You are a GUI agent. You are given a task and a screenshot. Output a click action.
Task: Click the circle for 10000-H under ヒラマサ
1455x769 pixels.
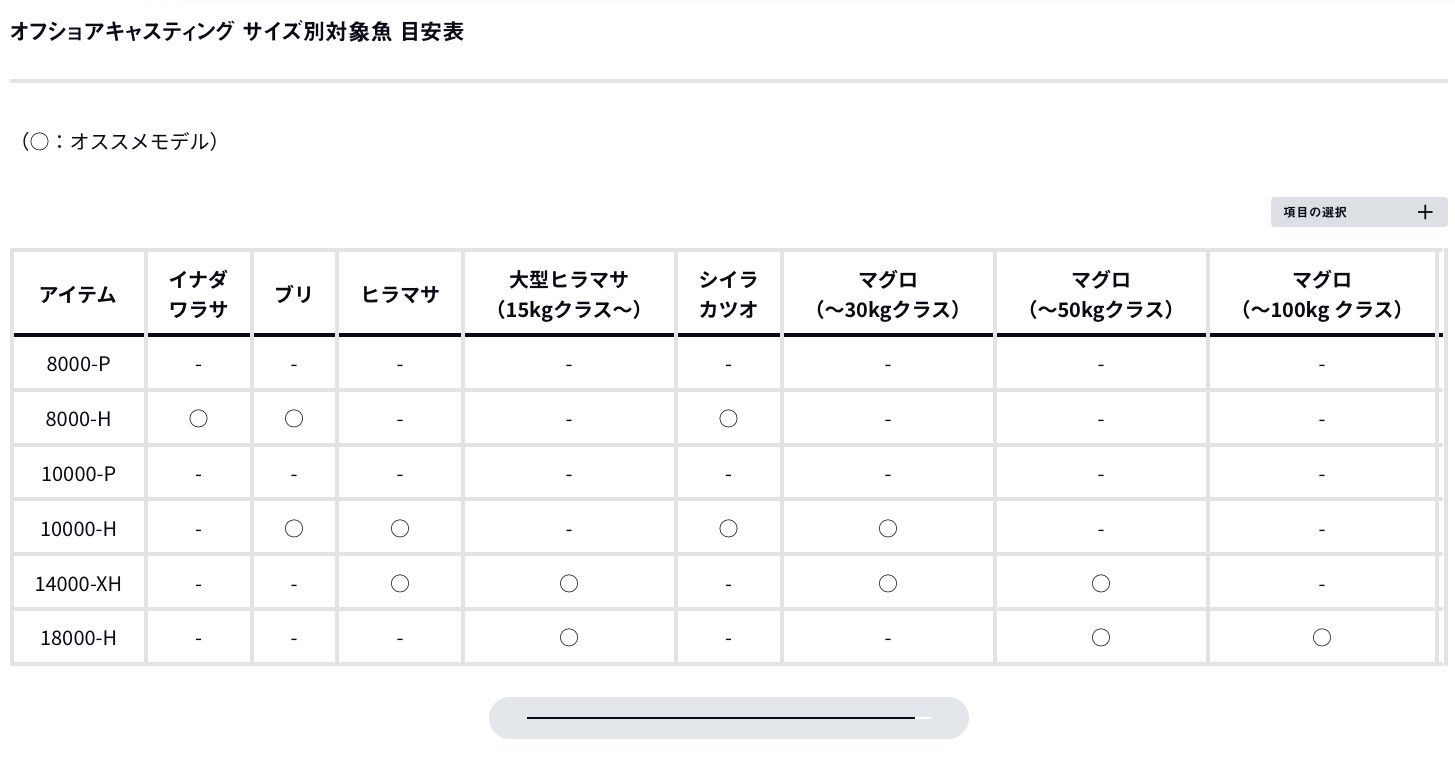(x=400, y=528)
